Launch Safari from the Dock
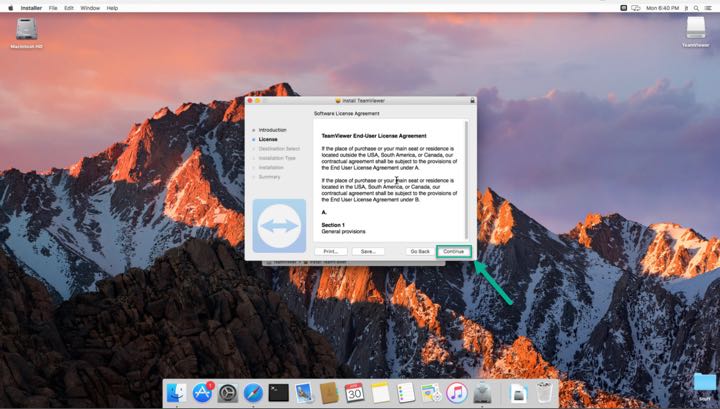 253,393
